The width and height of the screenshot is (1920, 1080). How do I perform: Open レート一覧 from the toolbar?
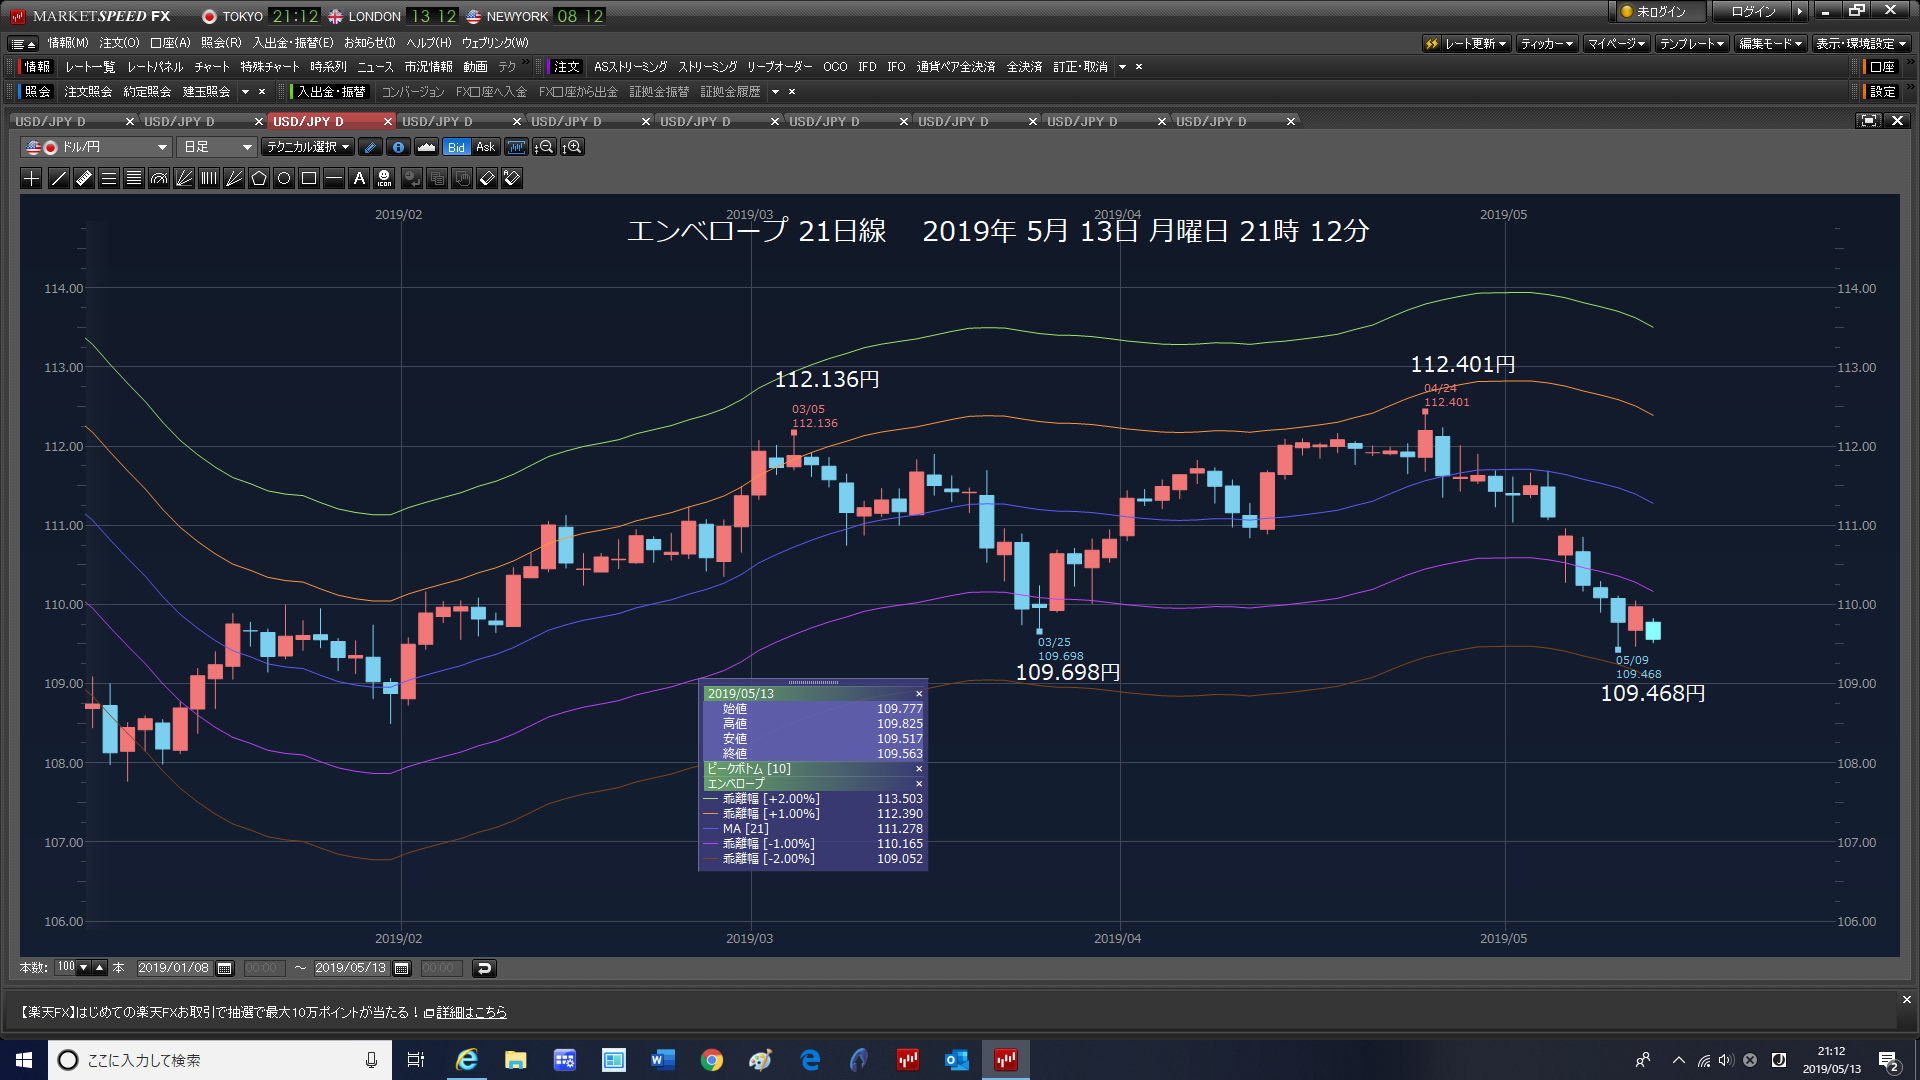(x=90, y=67)
